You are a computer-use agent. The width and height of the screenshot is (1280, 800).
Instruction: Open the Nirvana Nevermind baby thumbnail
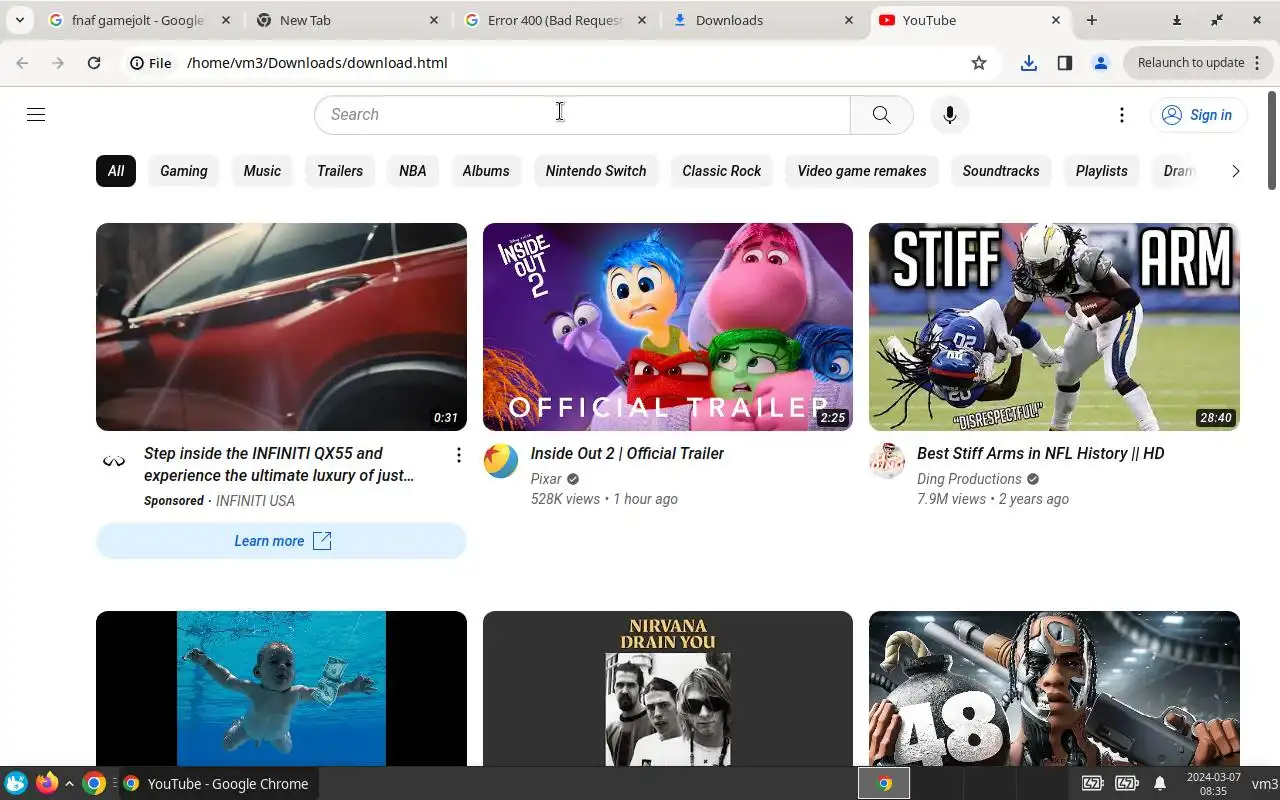(x=281, y=689)
